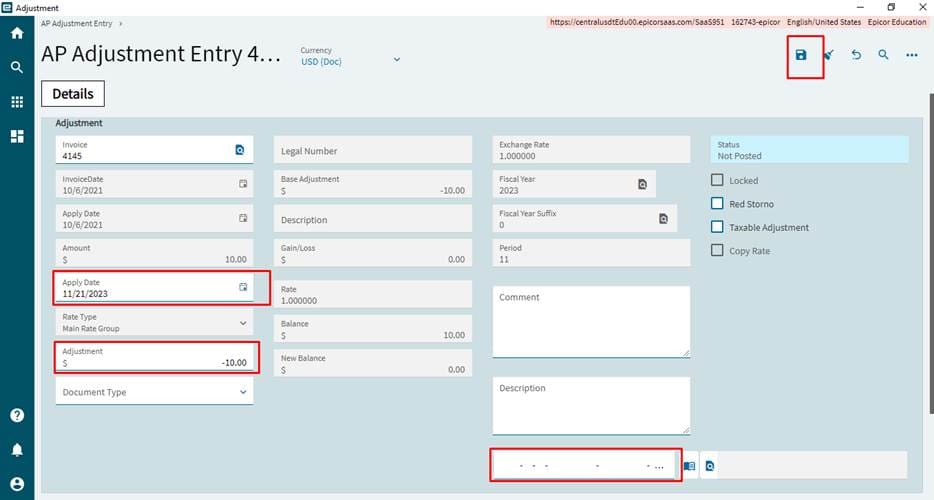Click the Exchange Rate value 1.000000
Viewport: 934px width, 500px height.
pos(517,156)
